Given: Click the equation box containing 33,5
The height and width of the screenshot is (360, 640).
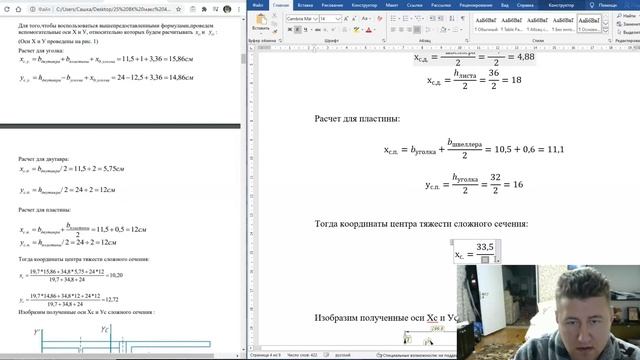Looking at the screenshot, I should point(476,252).
